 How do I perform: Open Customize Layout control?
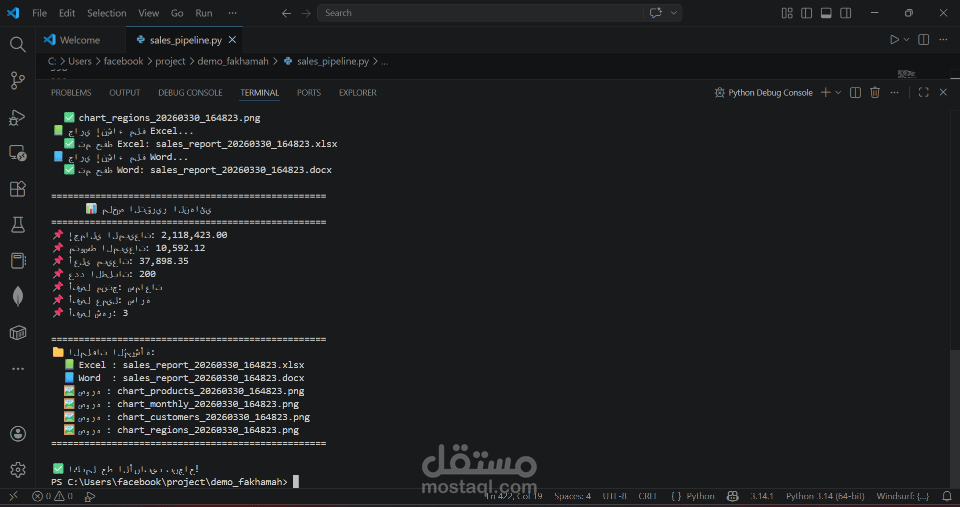787,13
